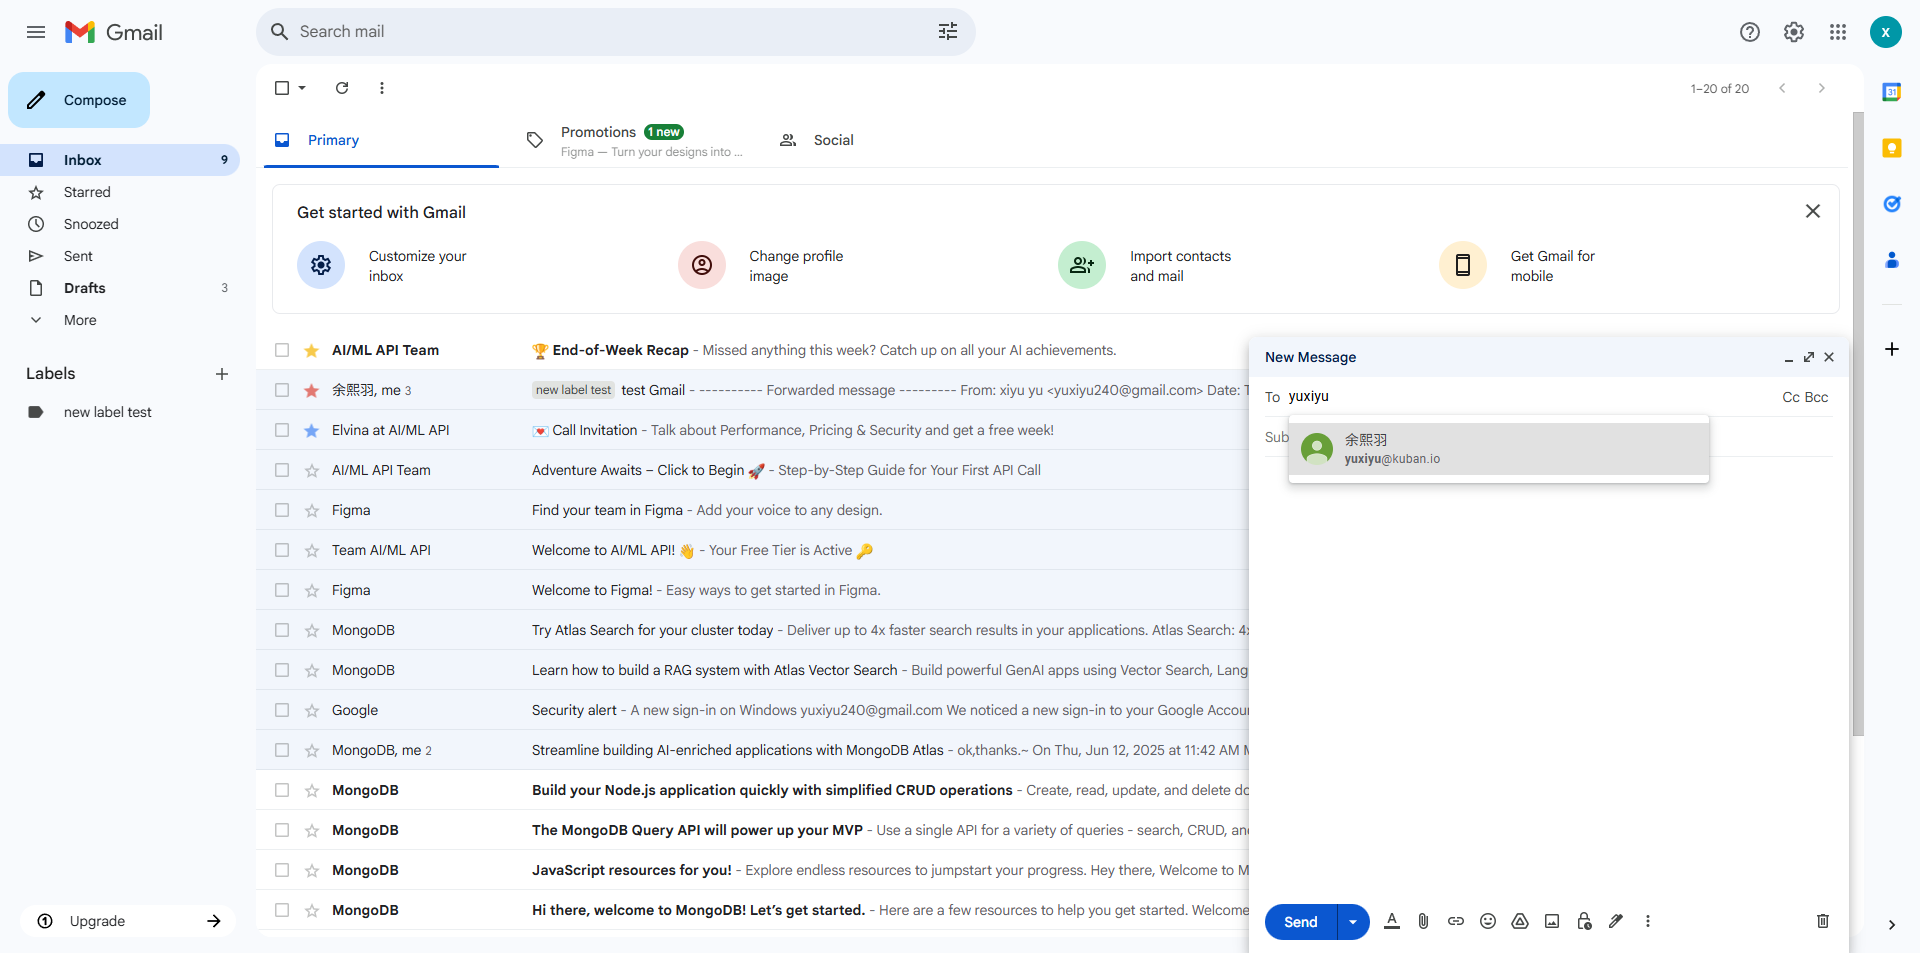Switch to the Primary tab

(381, 140)
